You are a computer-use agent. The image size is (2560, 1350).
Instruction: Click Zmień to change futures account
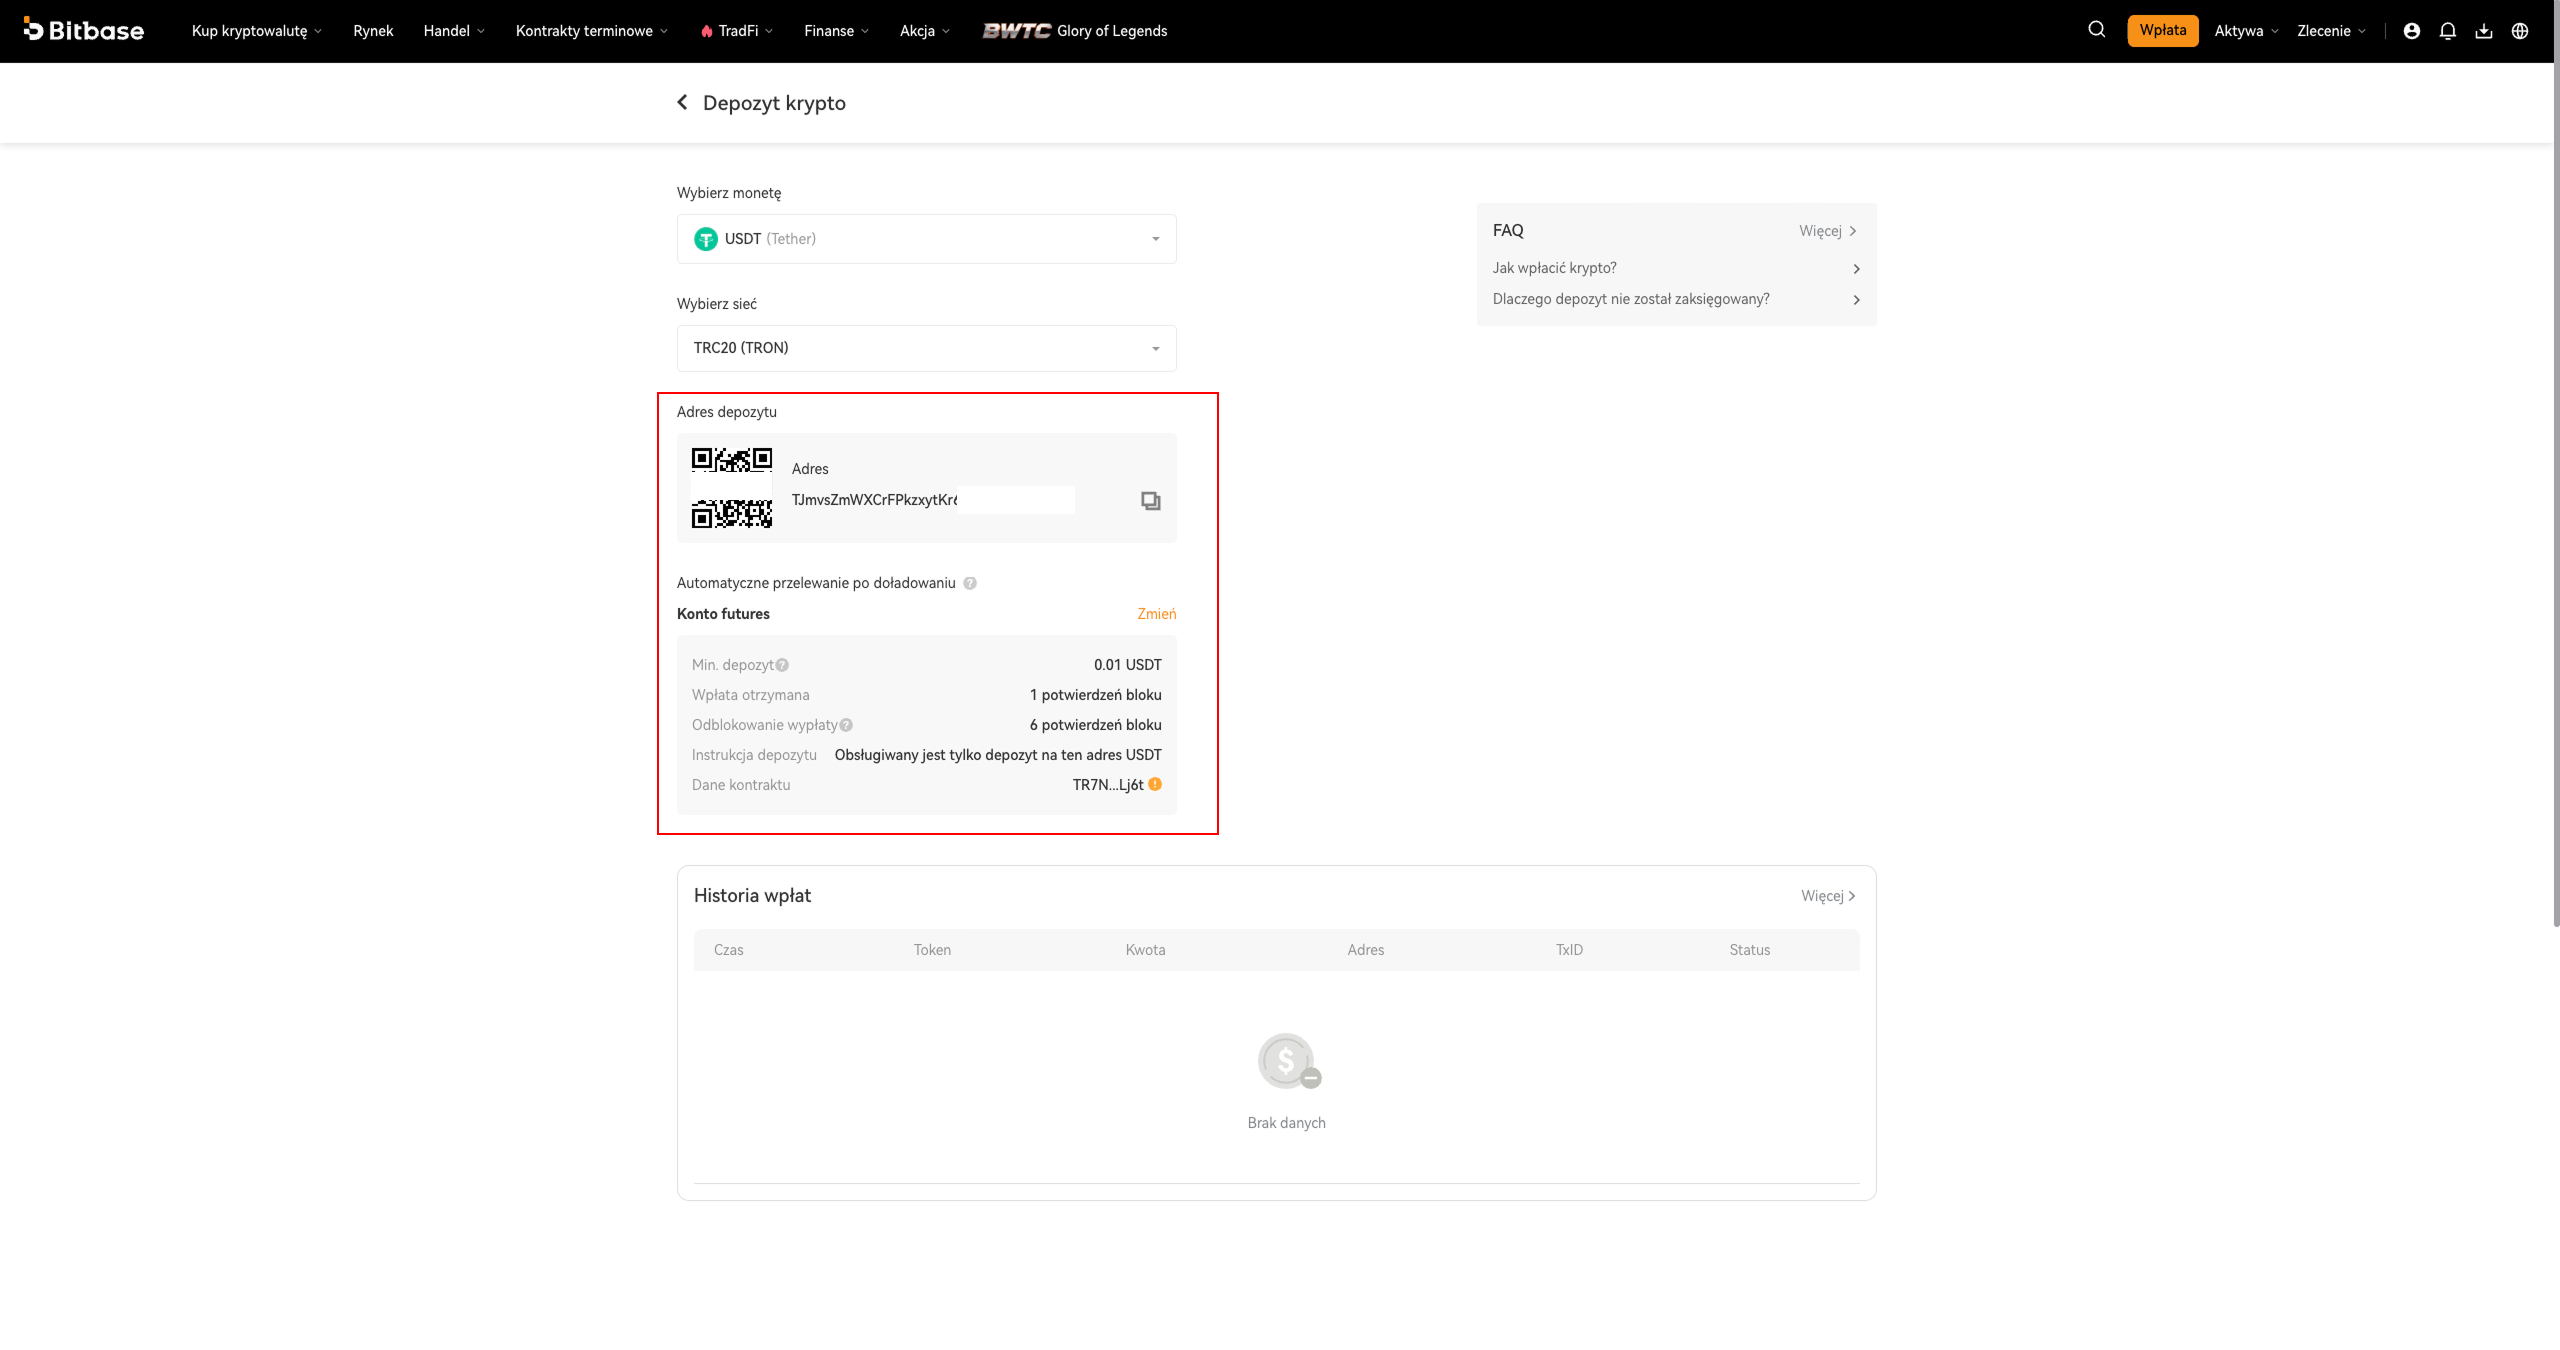1157,614
